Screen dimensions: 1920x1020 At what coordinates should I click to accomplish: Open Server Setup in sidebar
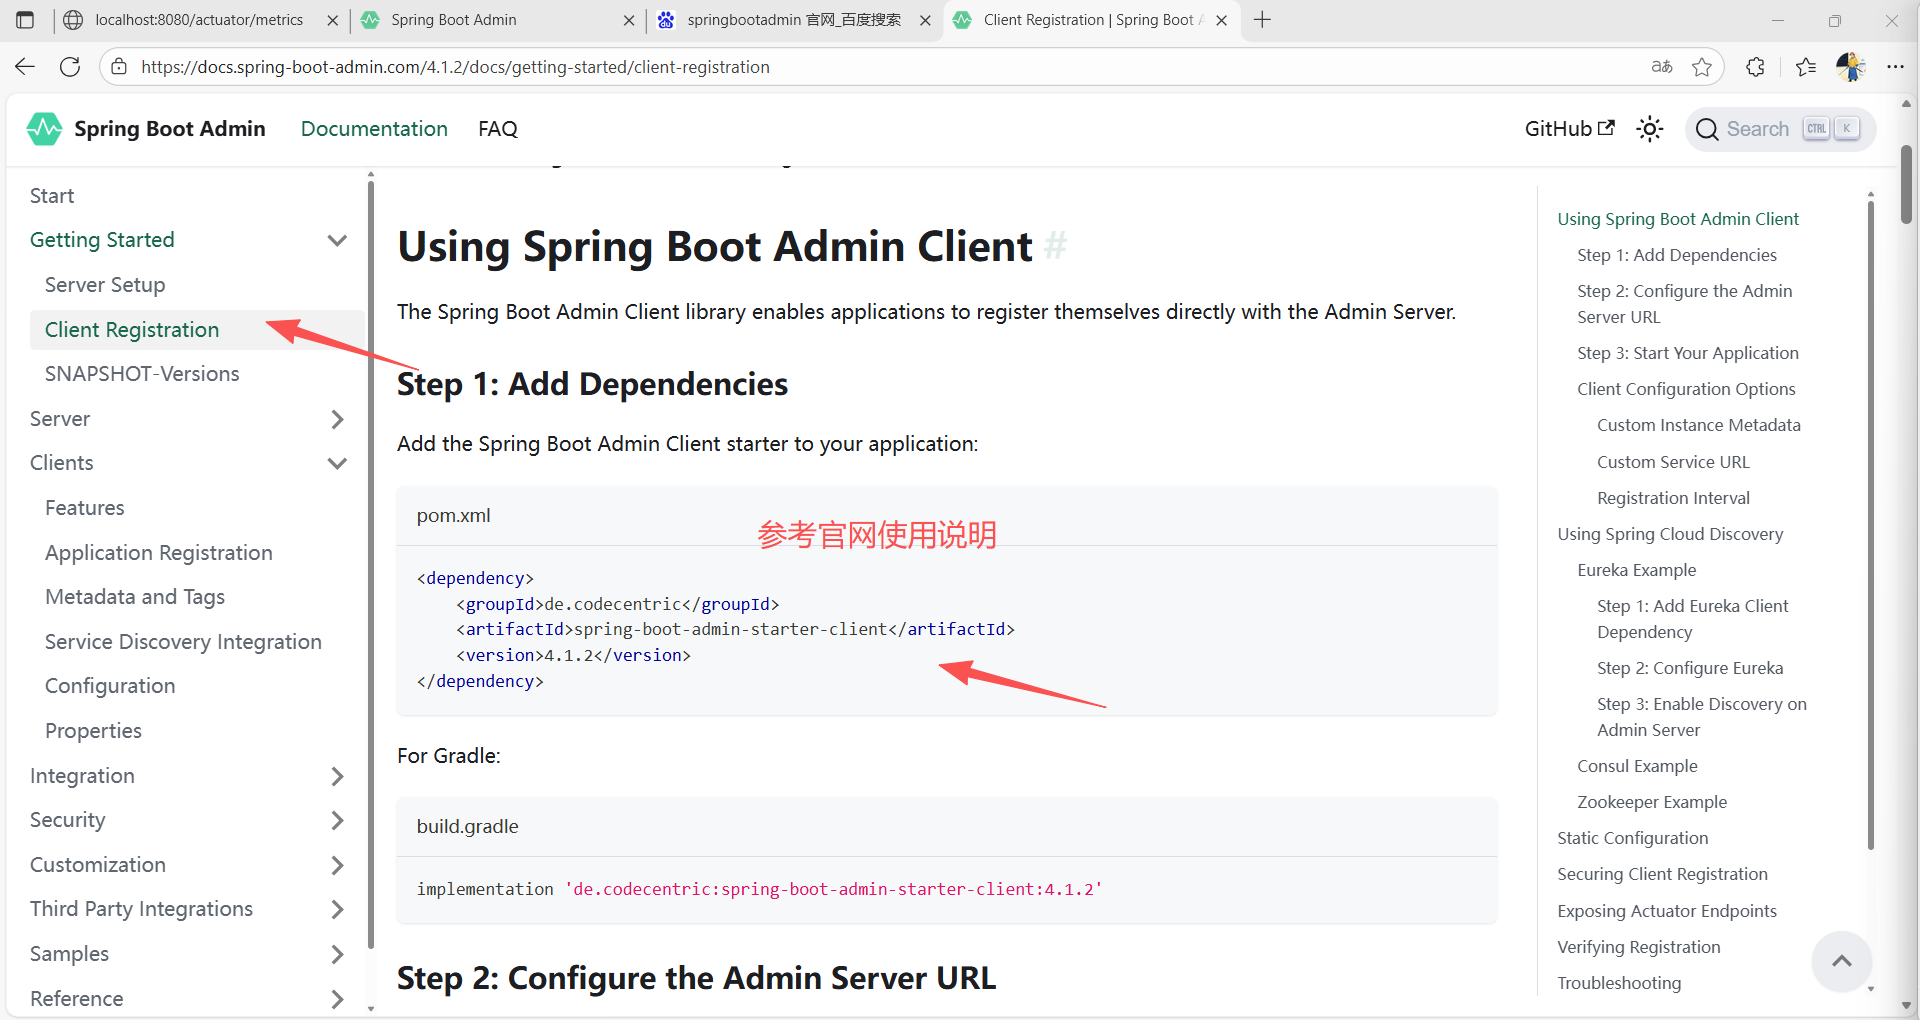tap(105, 285)
